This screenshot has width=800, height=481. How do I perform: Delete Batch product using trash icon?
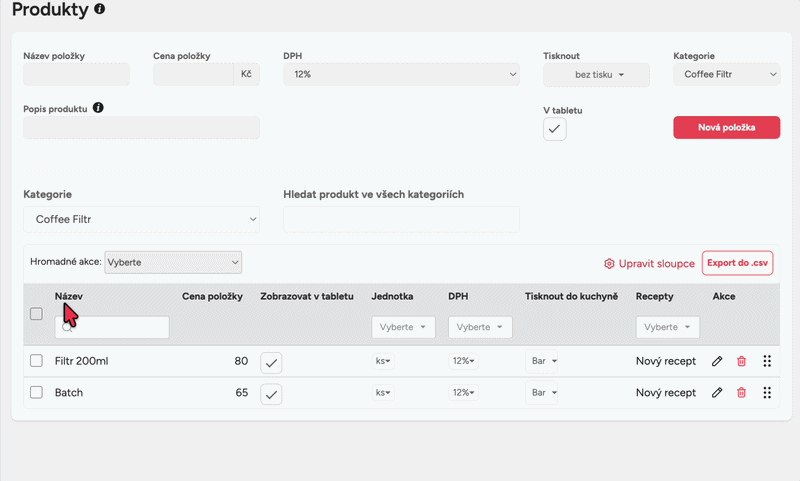tap(741, 393)
